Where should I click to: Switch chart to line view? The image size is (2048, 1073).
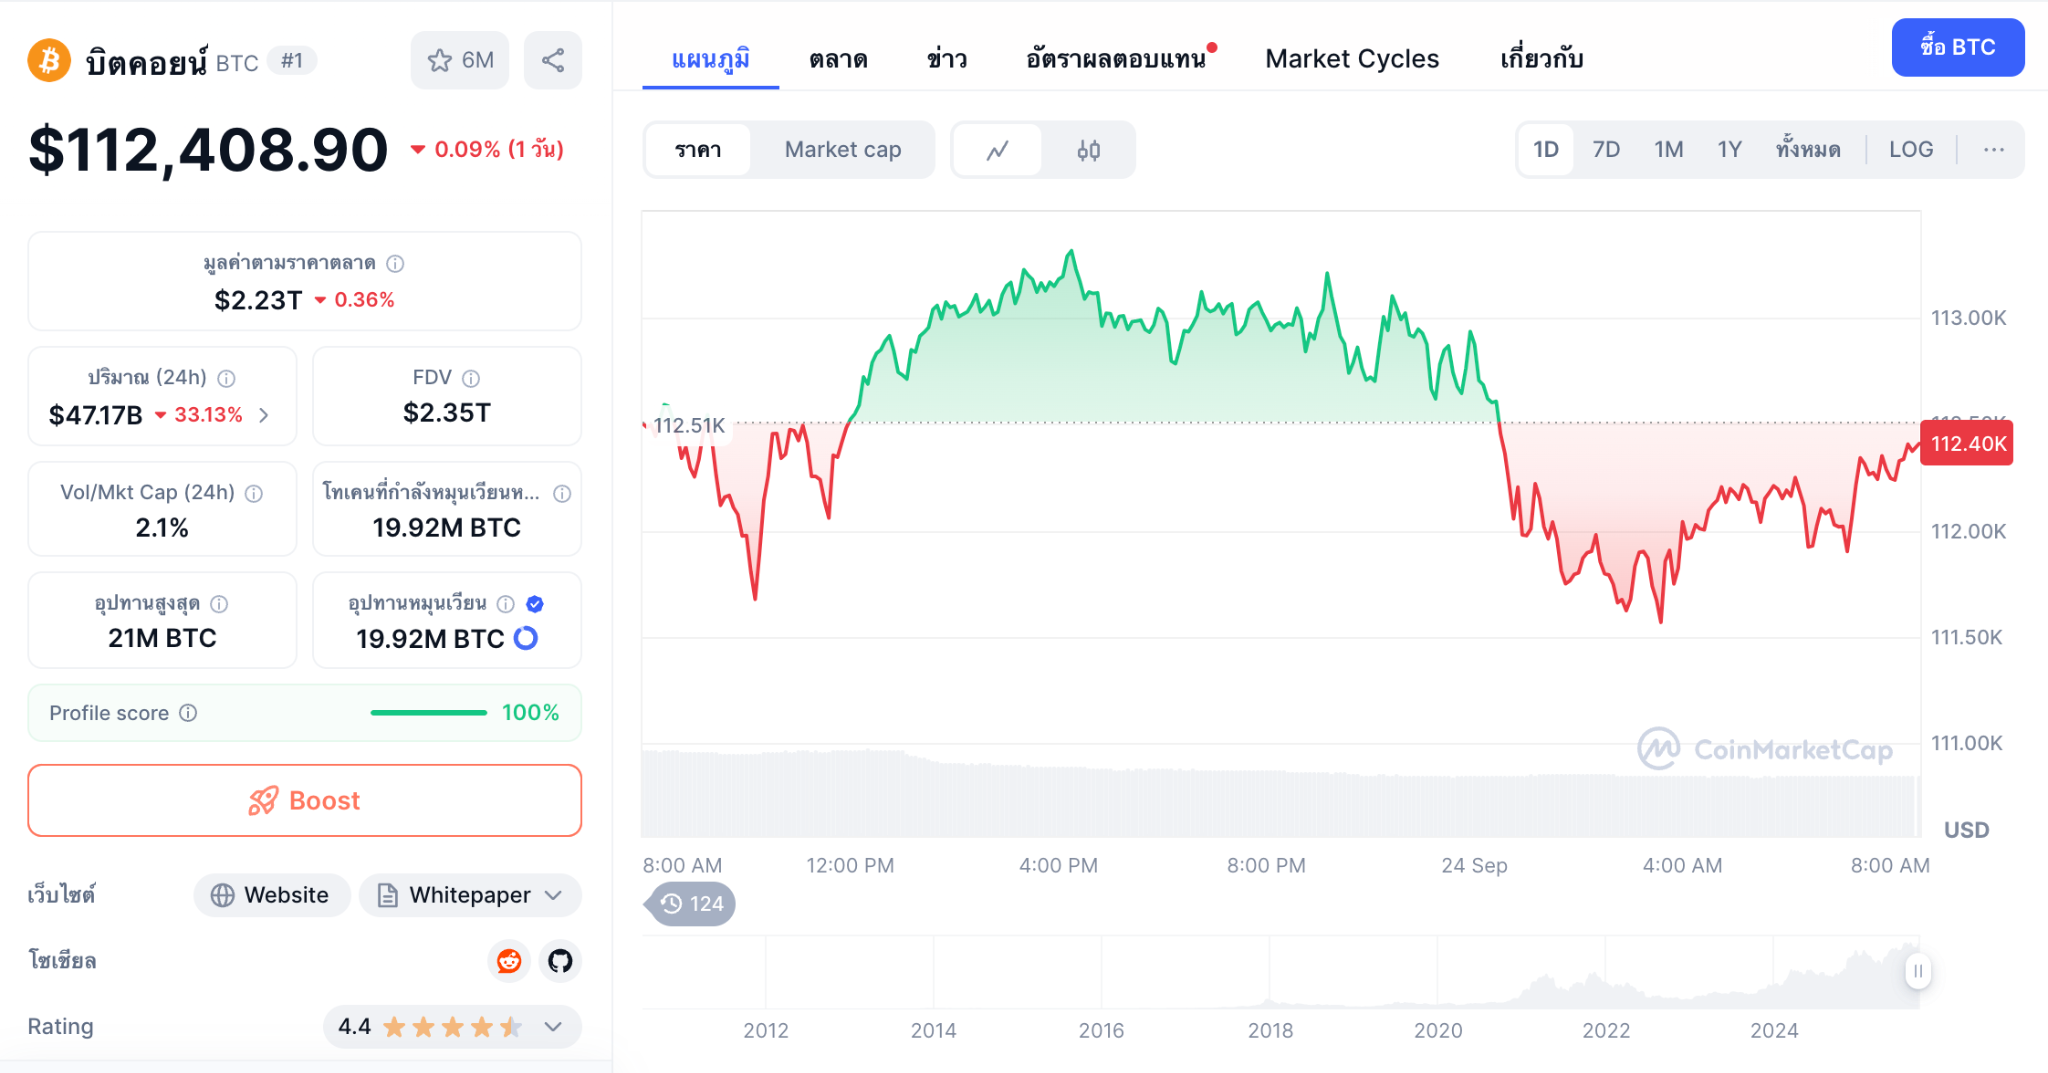coord(997,150)
